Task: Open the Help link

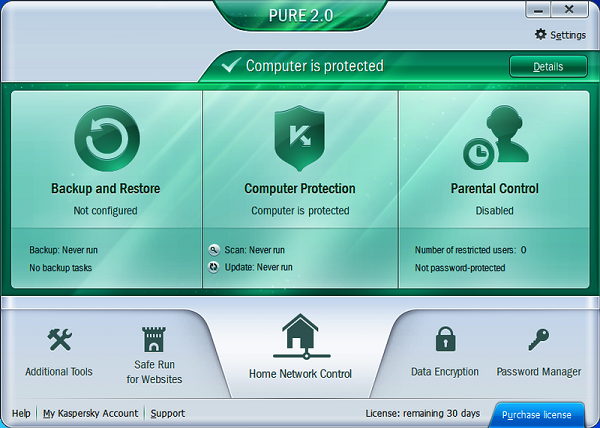Action: pyautogui.click(x=21, y=413)
